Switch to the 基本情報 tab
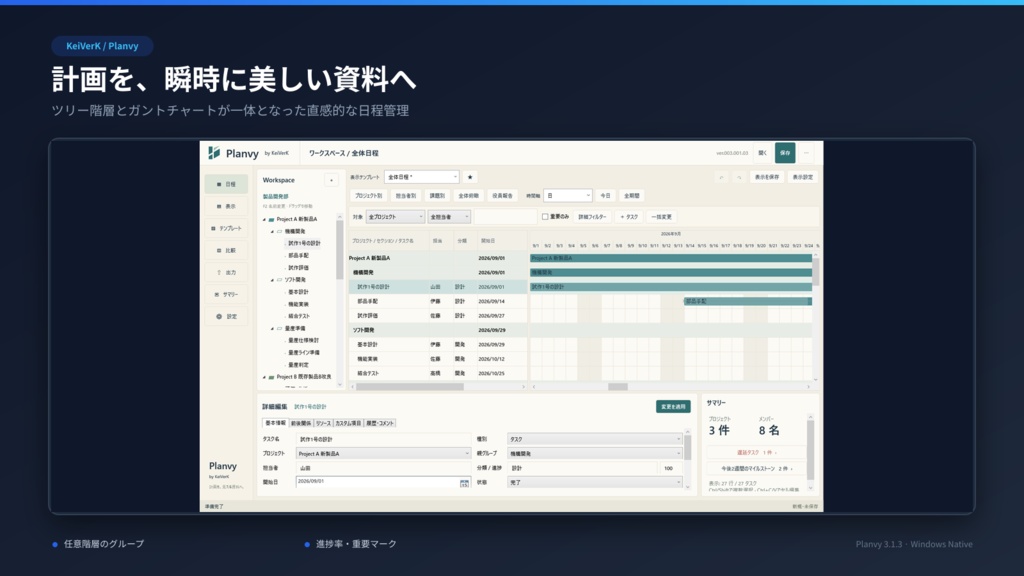 tap(275, 423)
